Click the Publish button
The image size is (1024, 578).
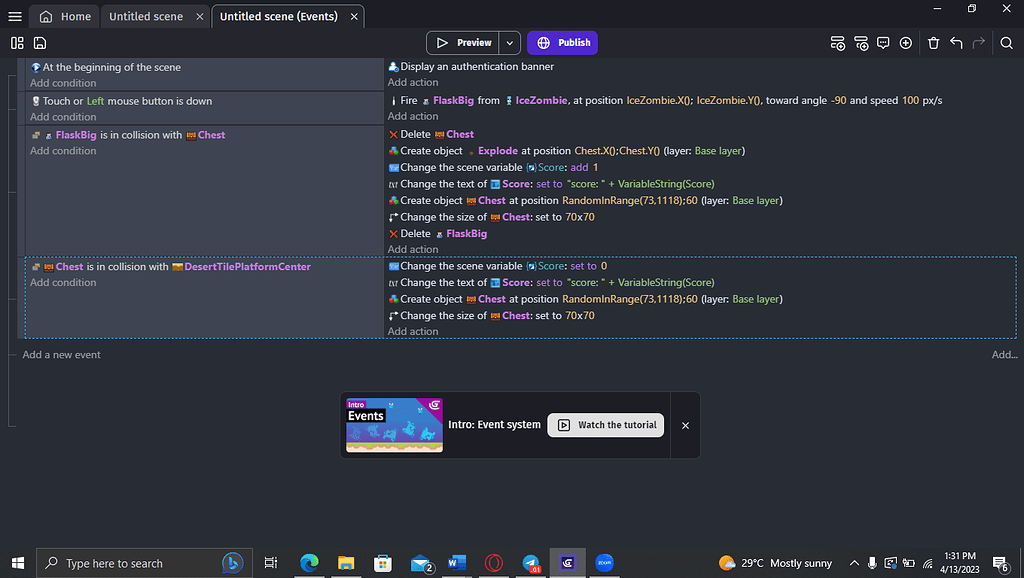pyautogui.click(x=563, y=43)
